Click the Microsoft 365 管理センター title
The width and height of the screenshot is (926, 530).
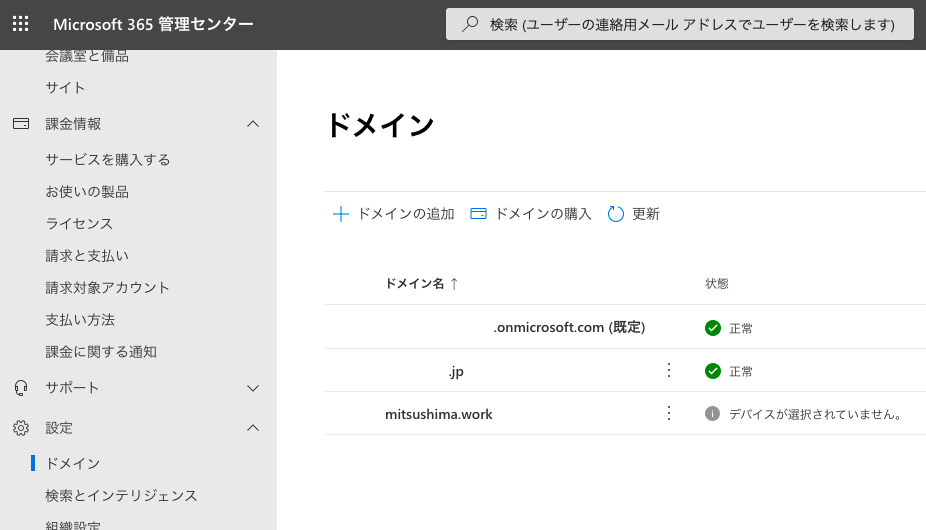tap(154, 24)
